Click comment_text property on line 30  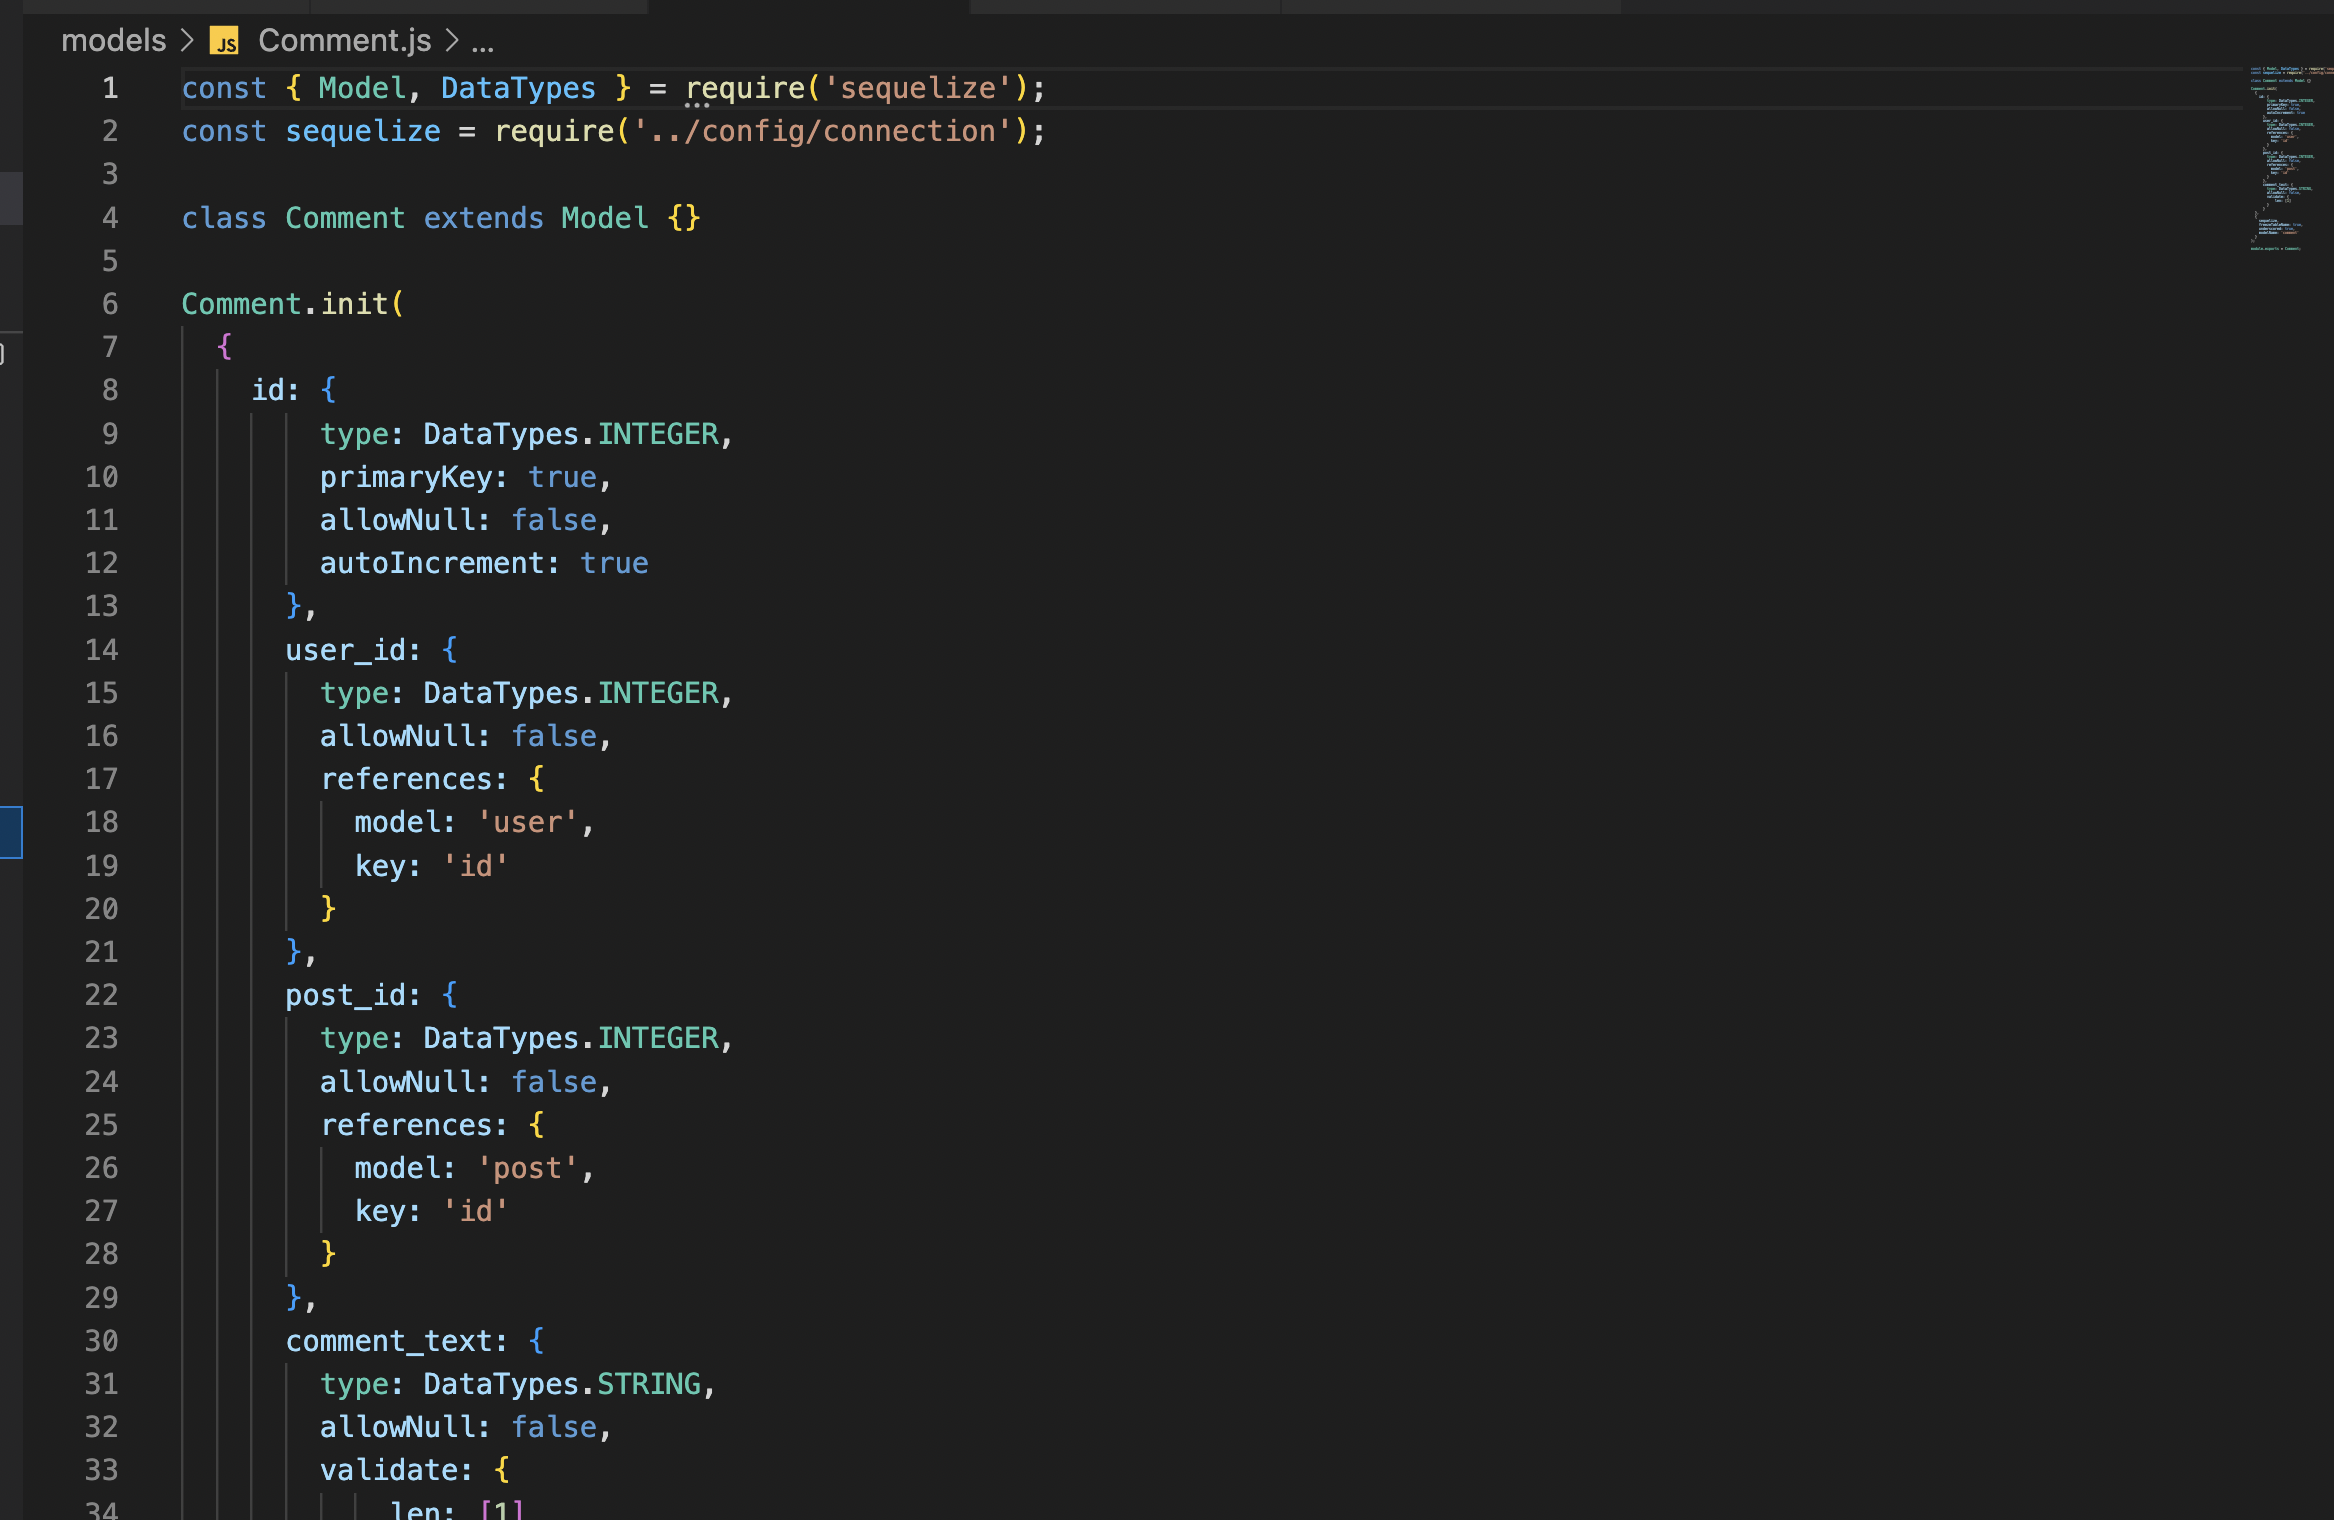(394, 1340)
